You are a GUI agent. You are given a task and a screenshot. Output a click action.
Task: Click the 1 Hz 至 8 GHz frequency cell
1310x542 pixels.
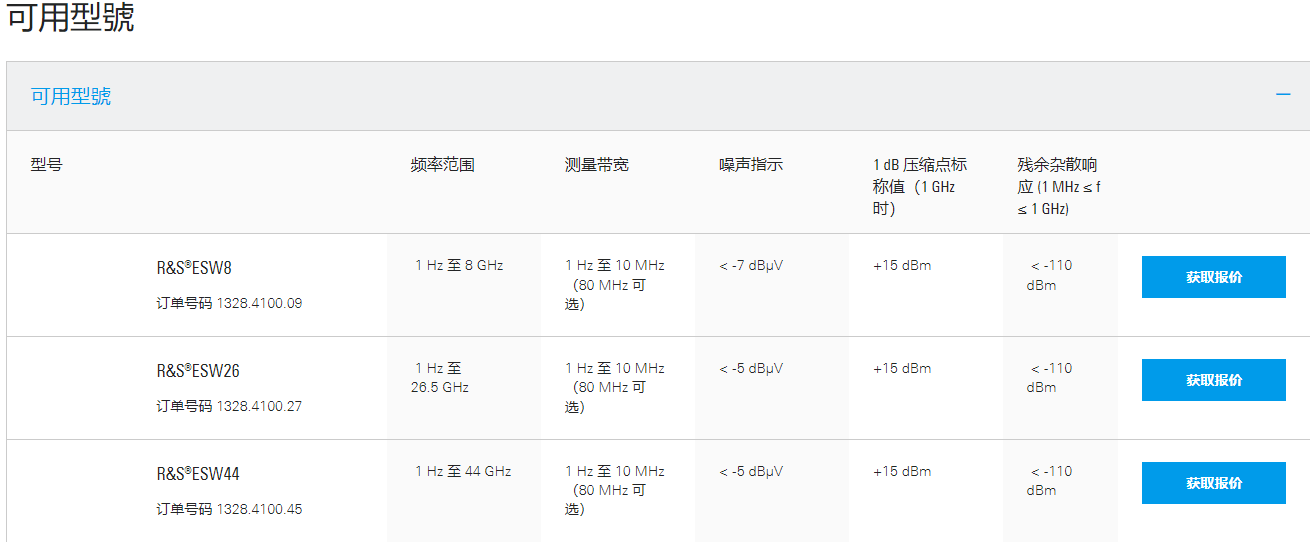tap(459, 266)
